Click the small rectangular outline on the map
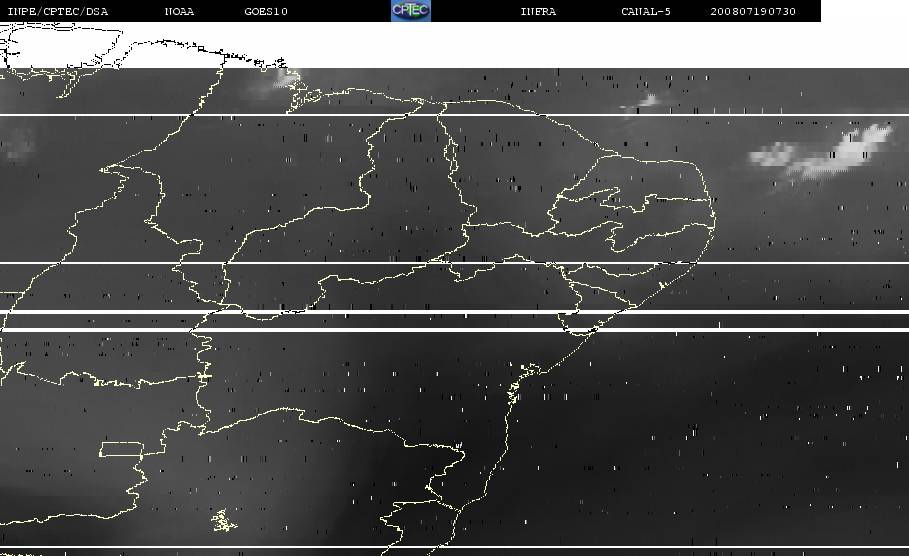Image resolution: width=909 pixels, height=556 pixels. coord(120,449)
